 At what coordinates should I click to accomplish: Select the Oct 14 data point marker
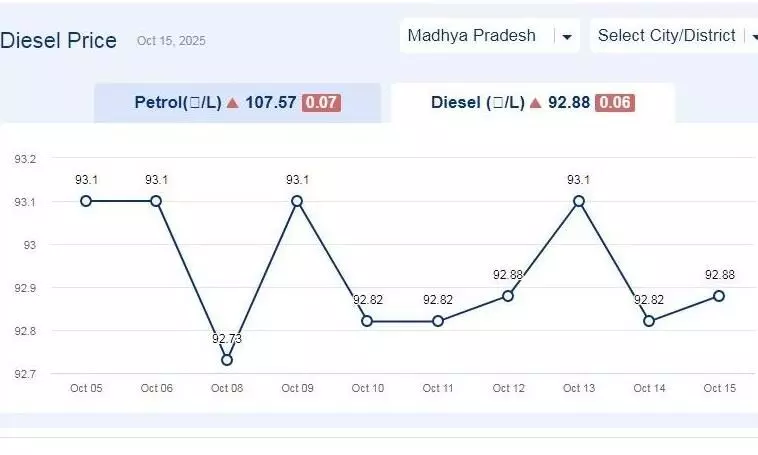pyautogui.click(x=649, y=321)
